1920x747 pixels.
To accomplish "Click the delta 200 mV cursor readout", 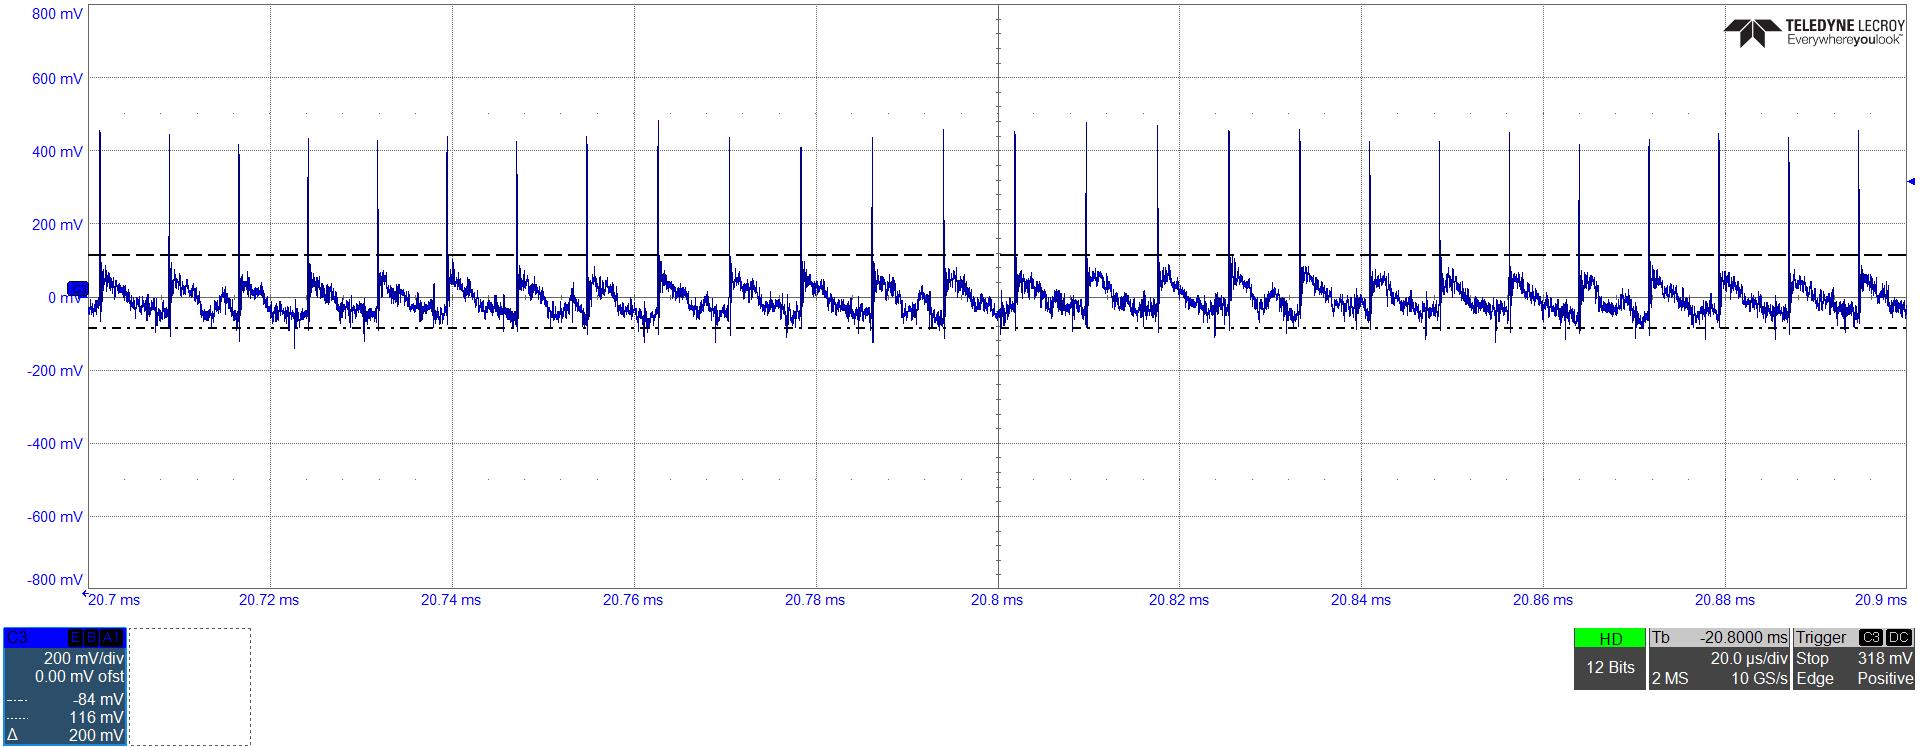I will tap(95, 736).
